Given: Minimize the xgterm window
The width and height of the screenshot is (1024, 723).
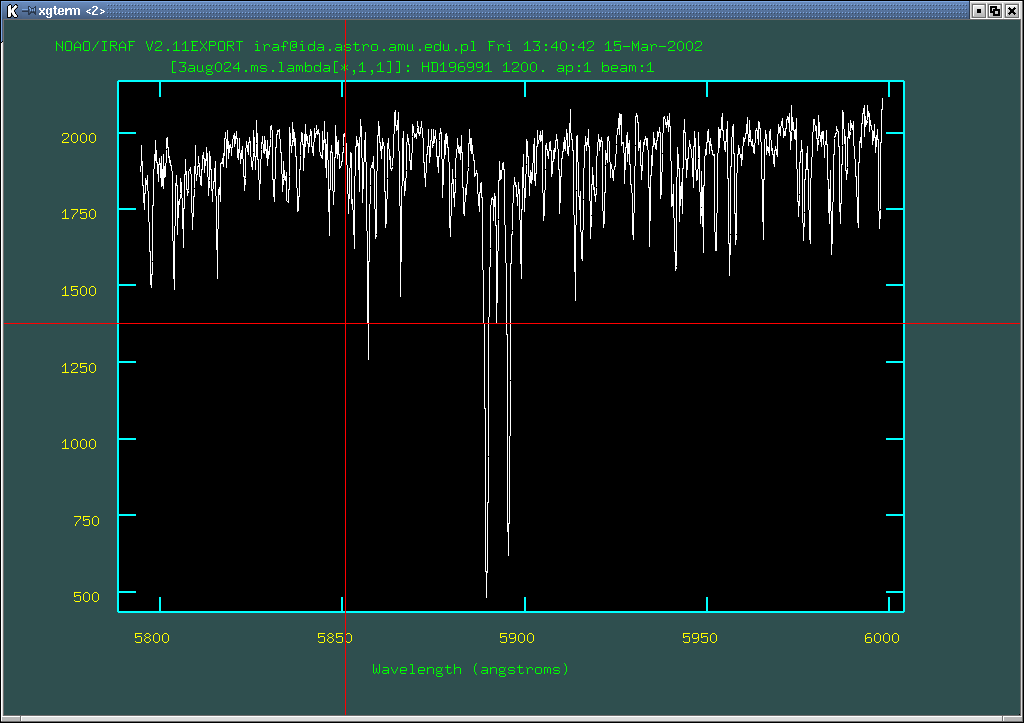Looking at the screenshot, I should tap(979, 10).
